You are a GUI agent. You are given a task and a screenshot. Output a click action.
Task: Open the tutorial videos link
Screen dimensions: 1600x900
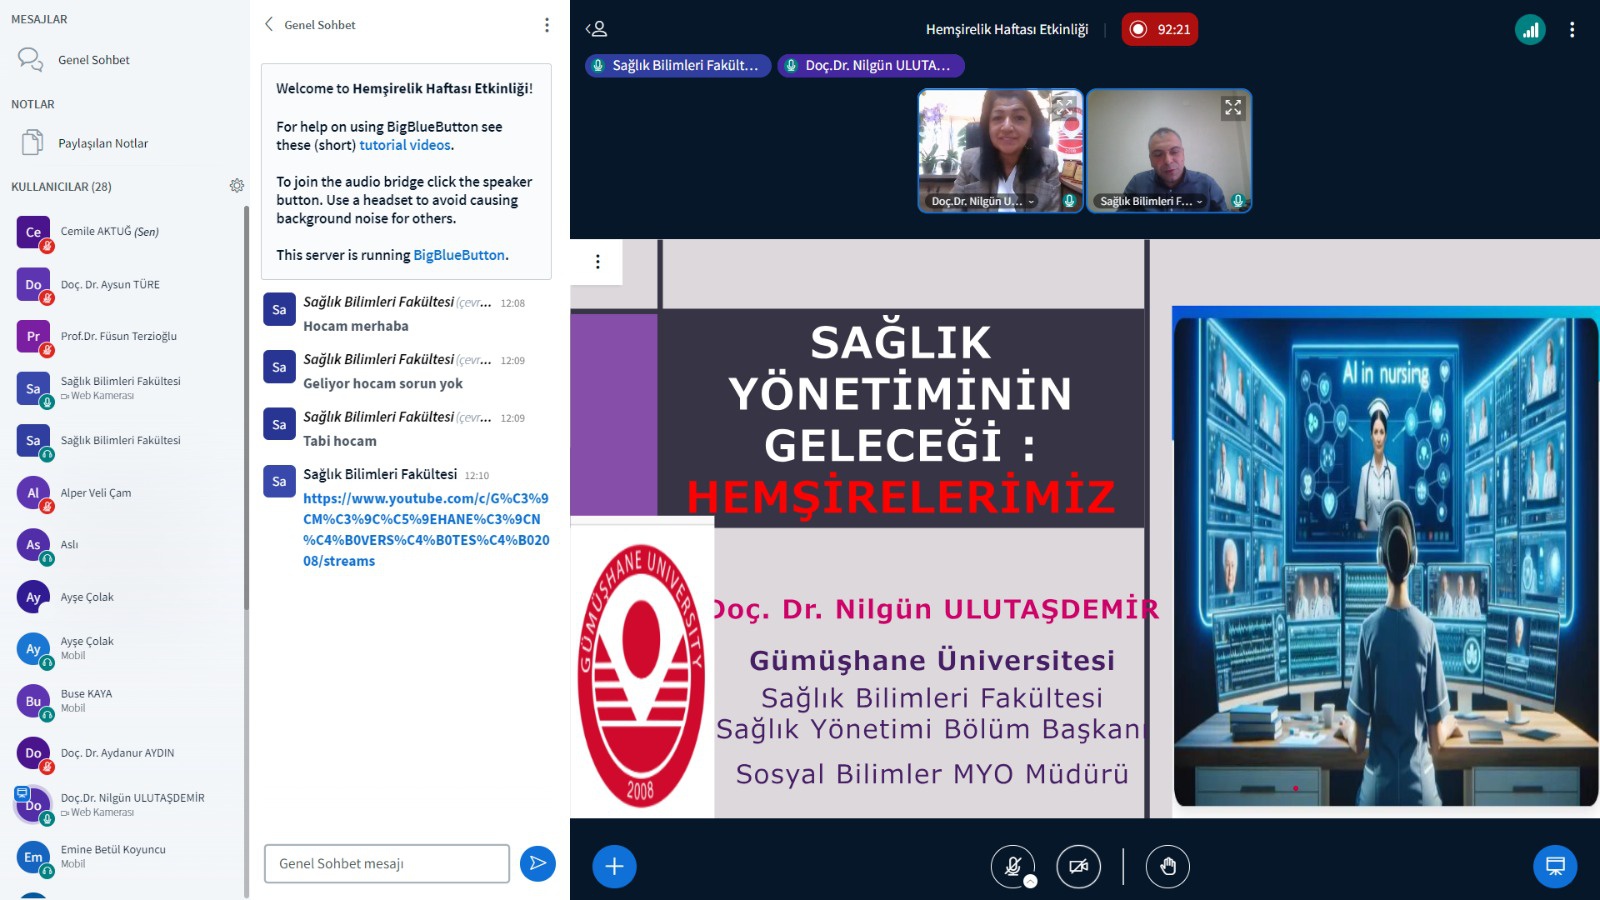tap(405, 145)
